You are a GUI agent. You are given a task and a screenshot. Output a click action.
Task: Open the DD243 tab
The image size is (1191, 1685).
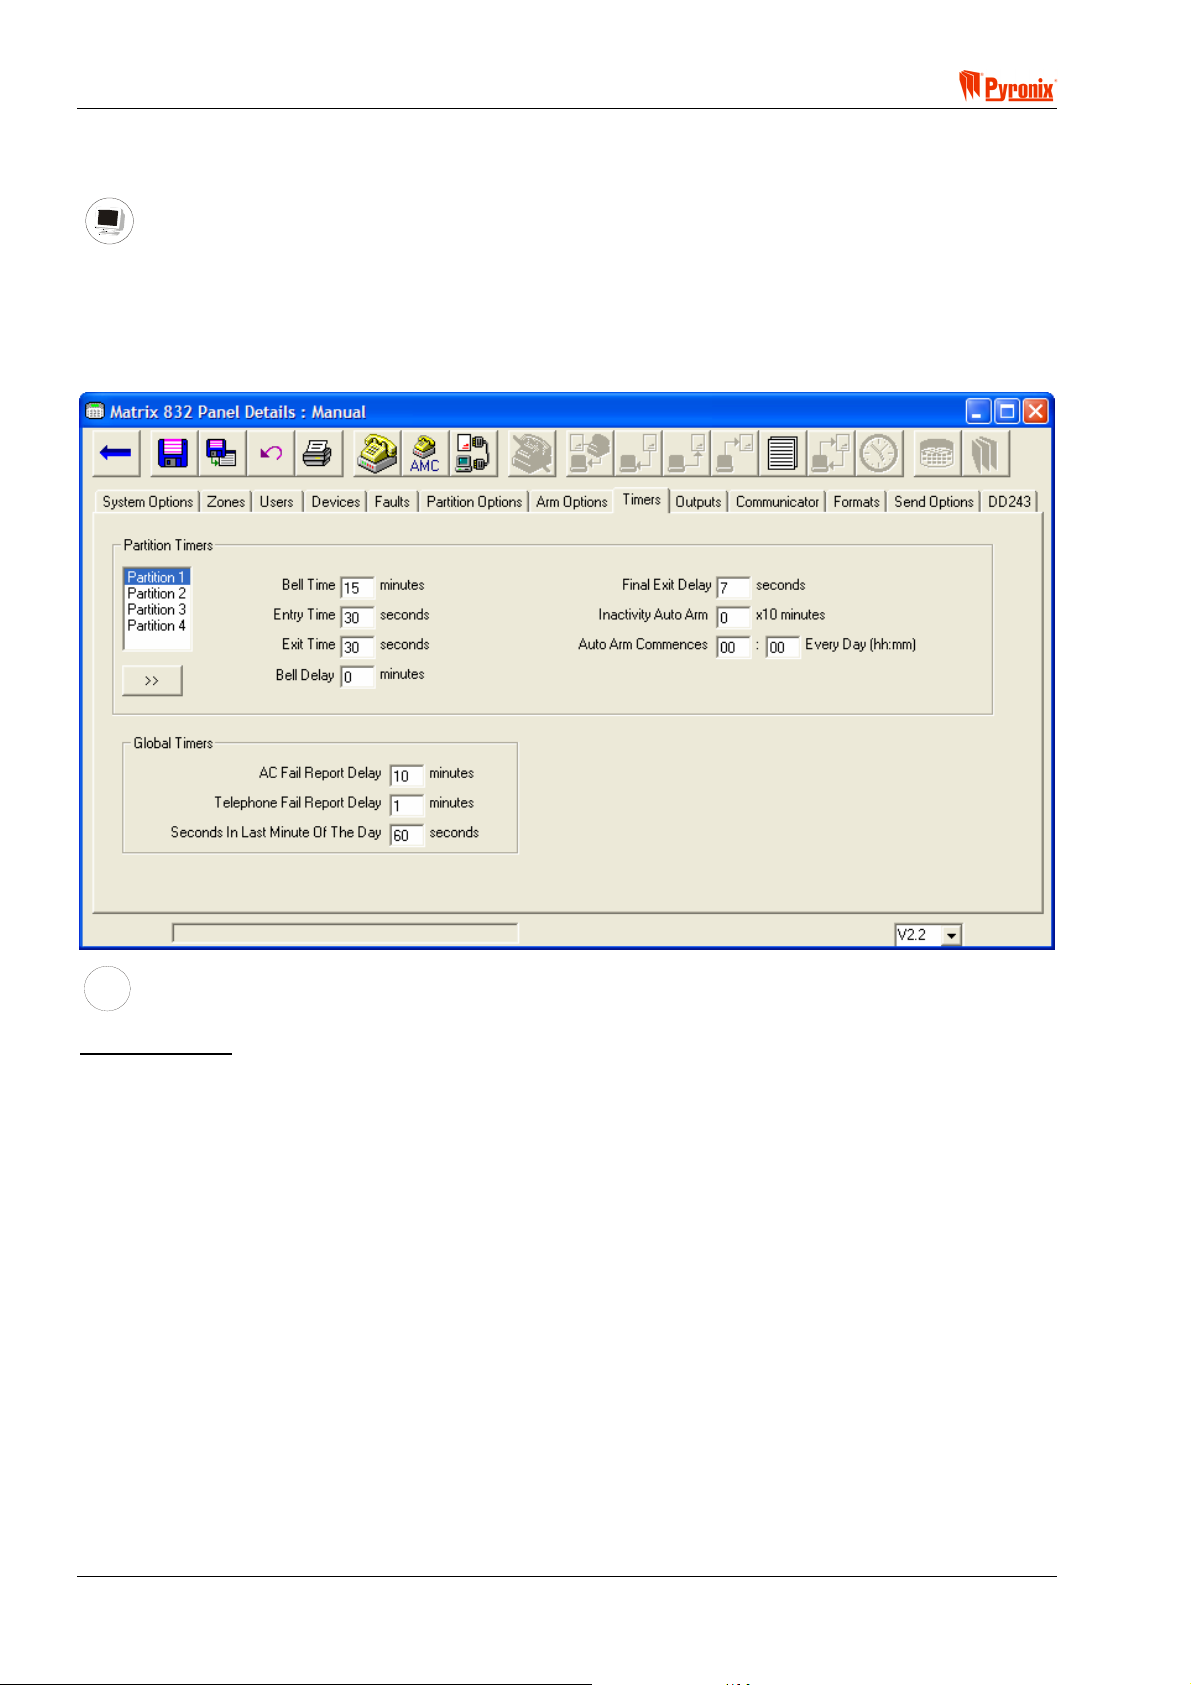pos(1010,502)
